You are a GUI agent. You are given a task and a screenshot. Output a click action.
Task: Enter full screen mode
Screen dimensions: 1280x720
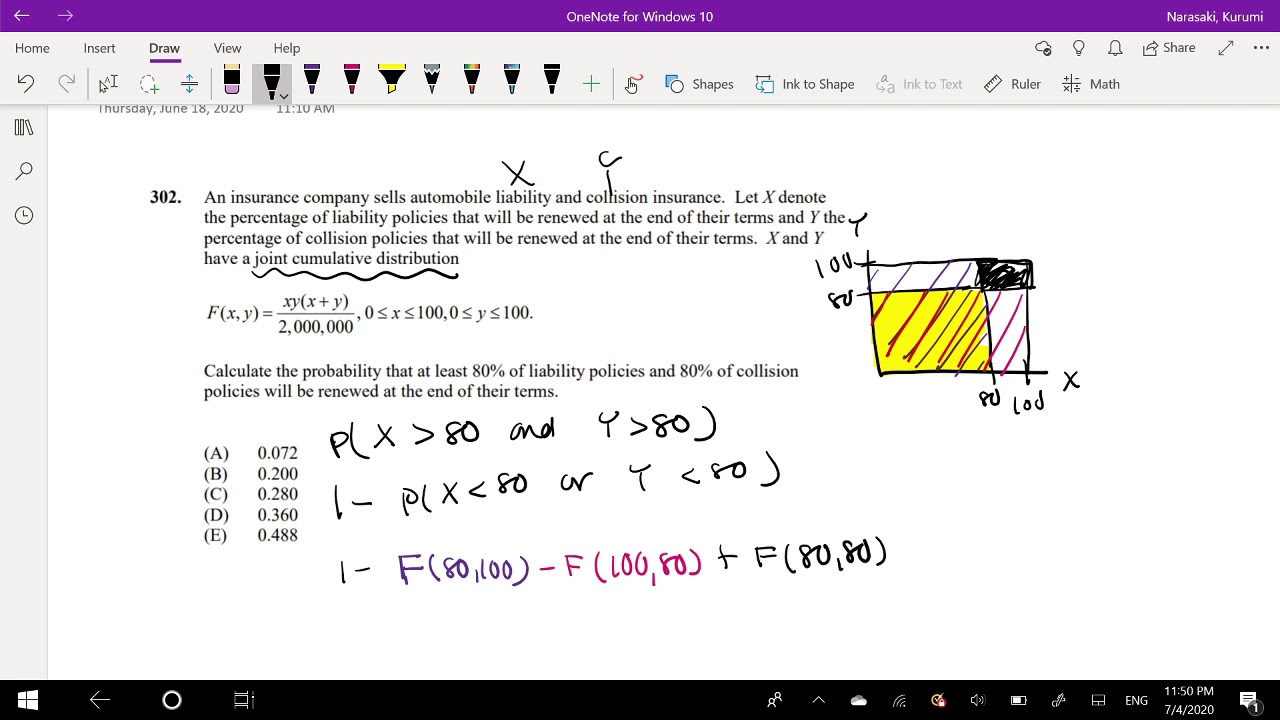[x=1226, y=48]
